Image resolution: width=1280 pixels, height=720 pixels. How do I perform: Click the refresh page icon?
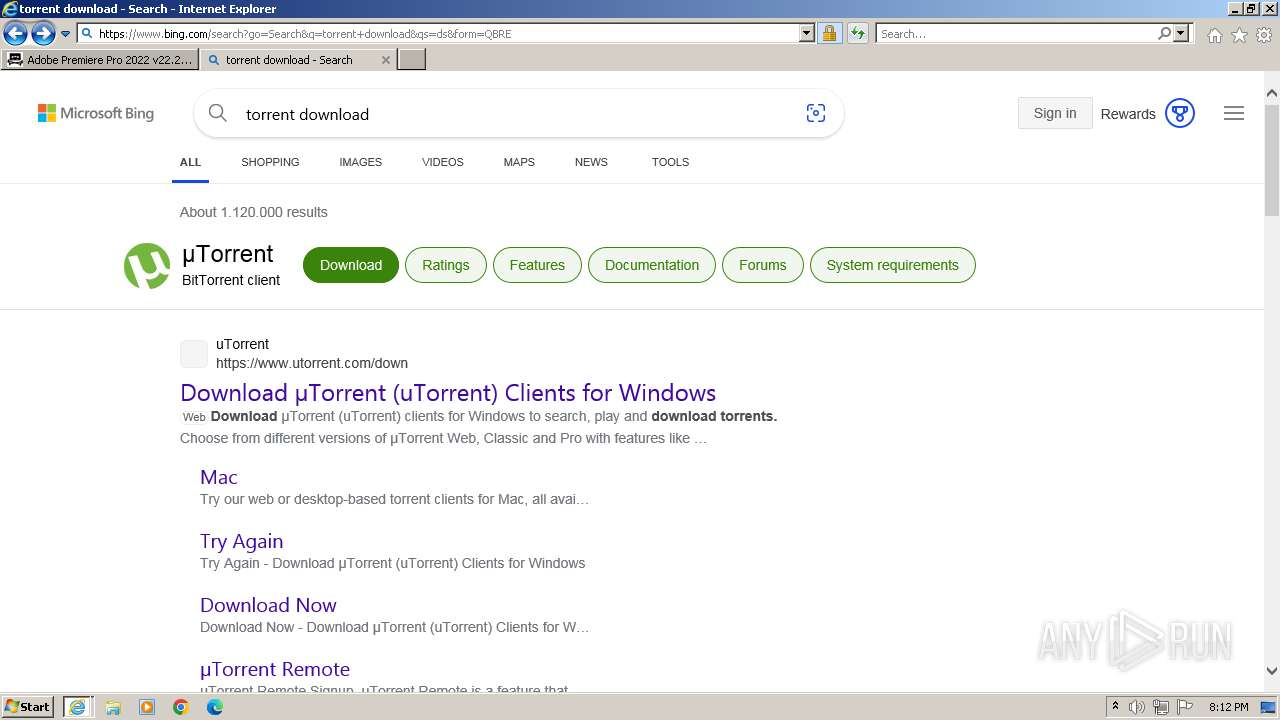coord(858,34)
